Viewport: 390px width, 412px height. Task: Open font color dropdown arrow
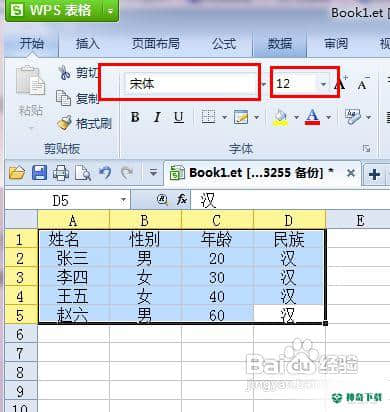coord(329,117)
